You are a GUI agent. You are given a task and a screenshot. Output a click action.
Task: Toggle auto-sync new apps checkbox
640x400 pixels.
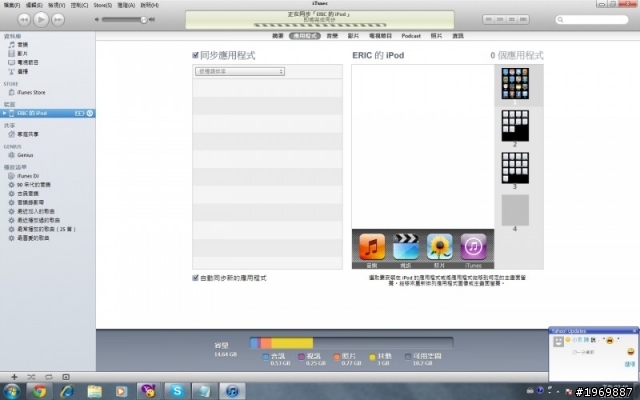[x=196, y=278]
